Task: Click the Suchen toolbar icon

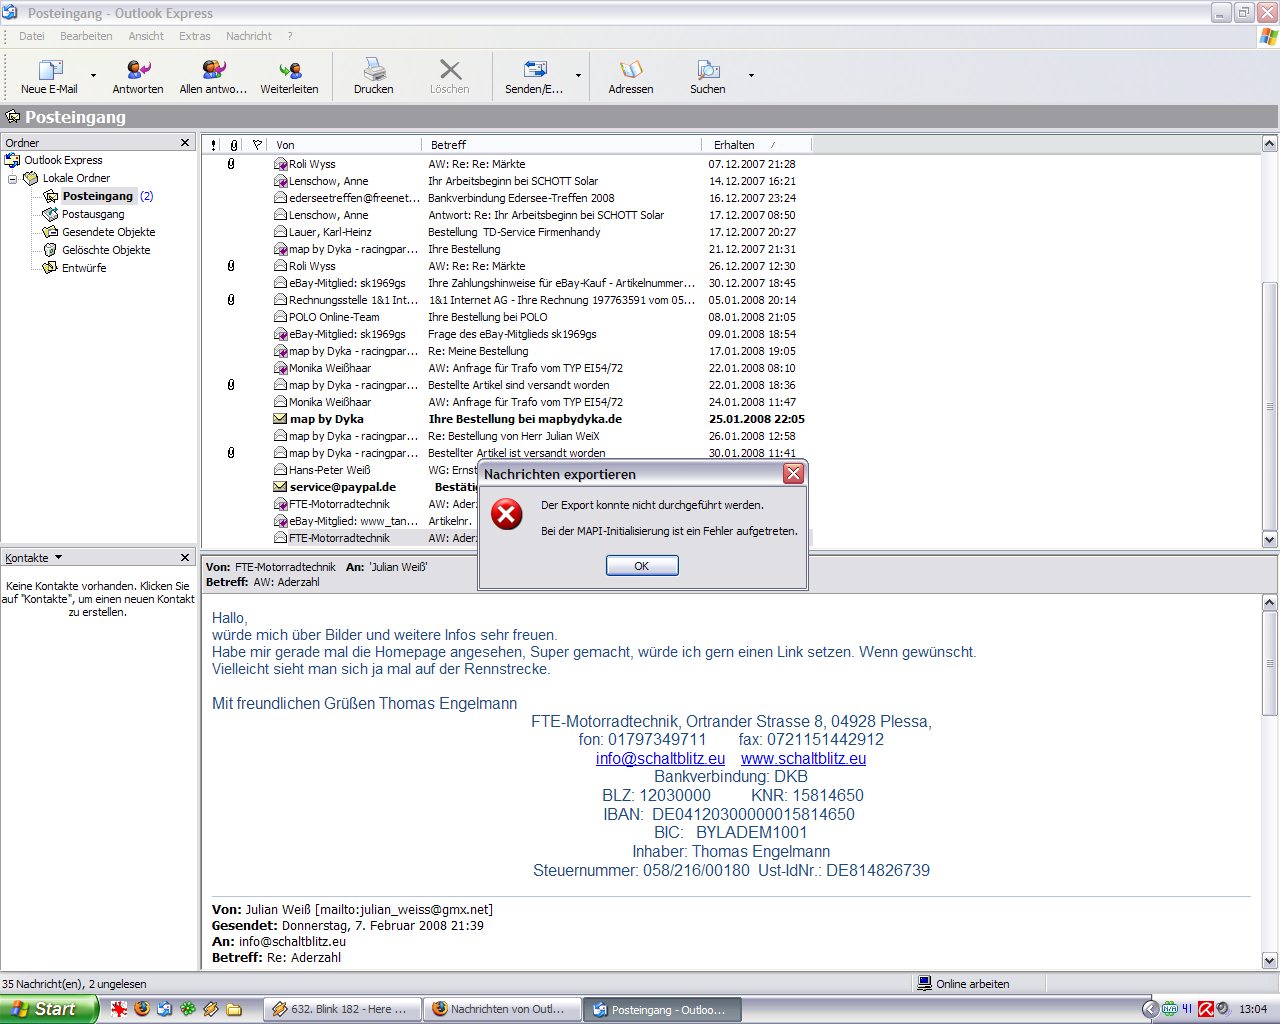Action: 708,70
